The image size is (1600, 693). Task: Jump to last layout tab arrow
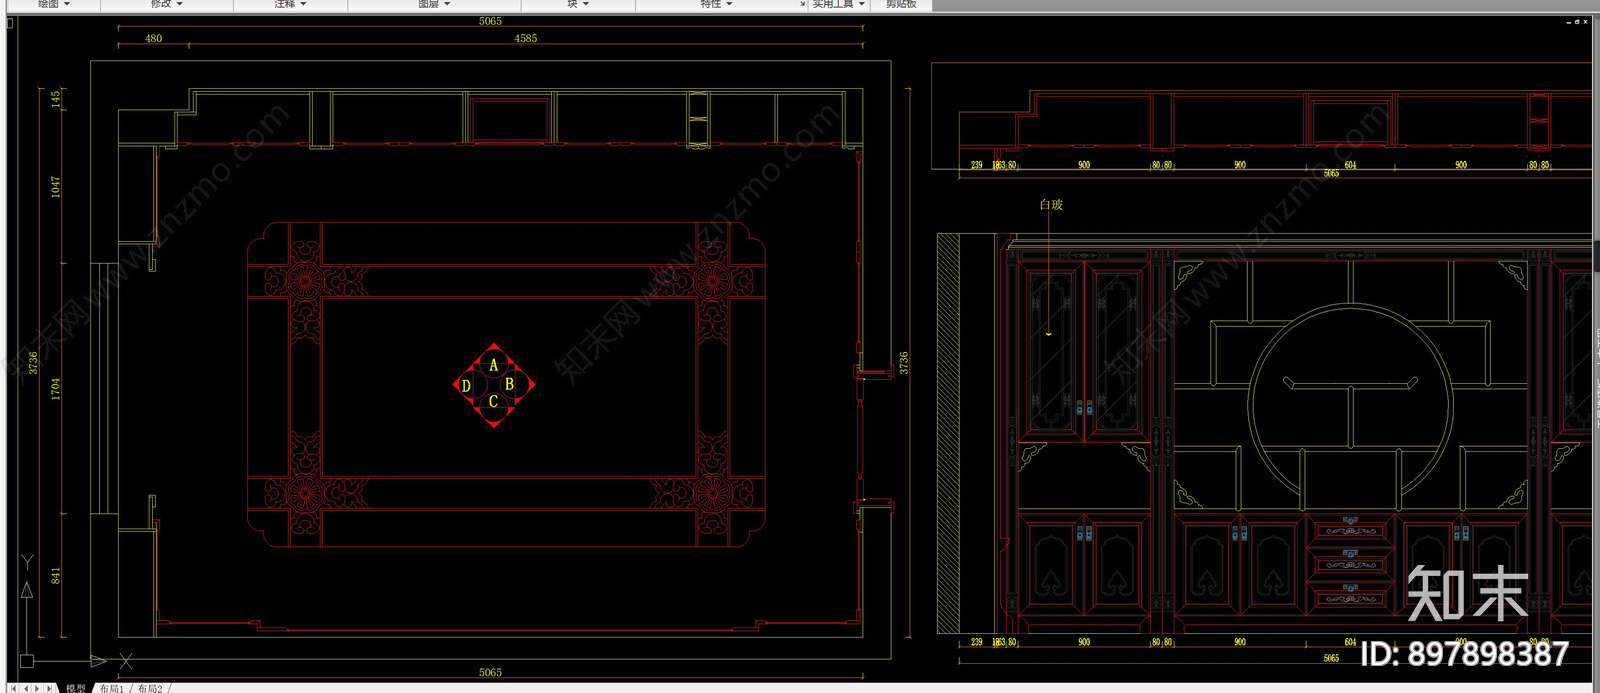tap(49, 688)
